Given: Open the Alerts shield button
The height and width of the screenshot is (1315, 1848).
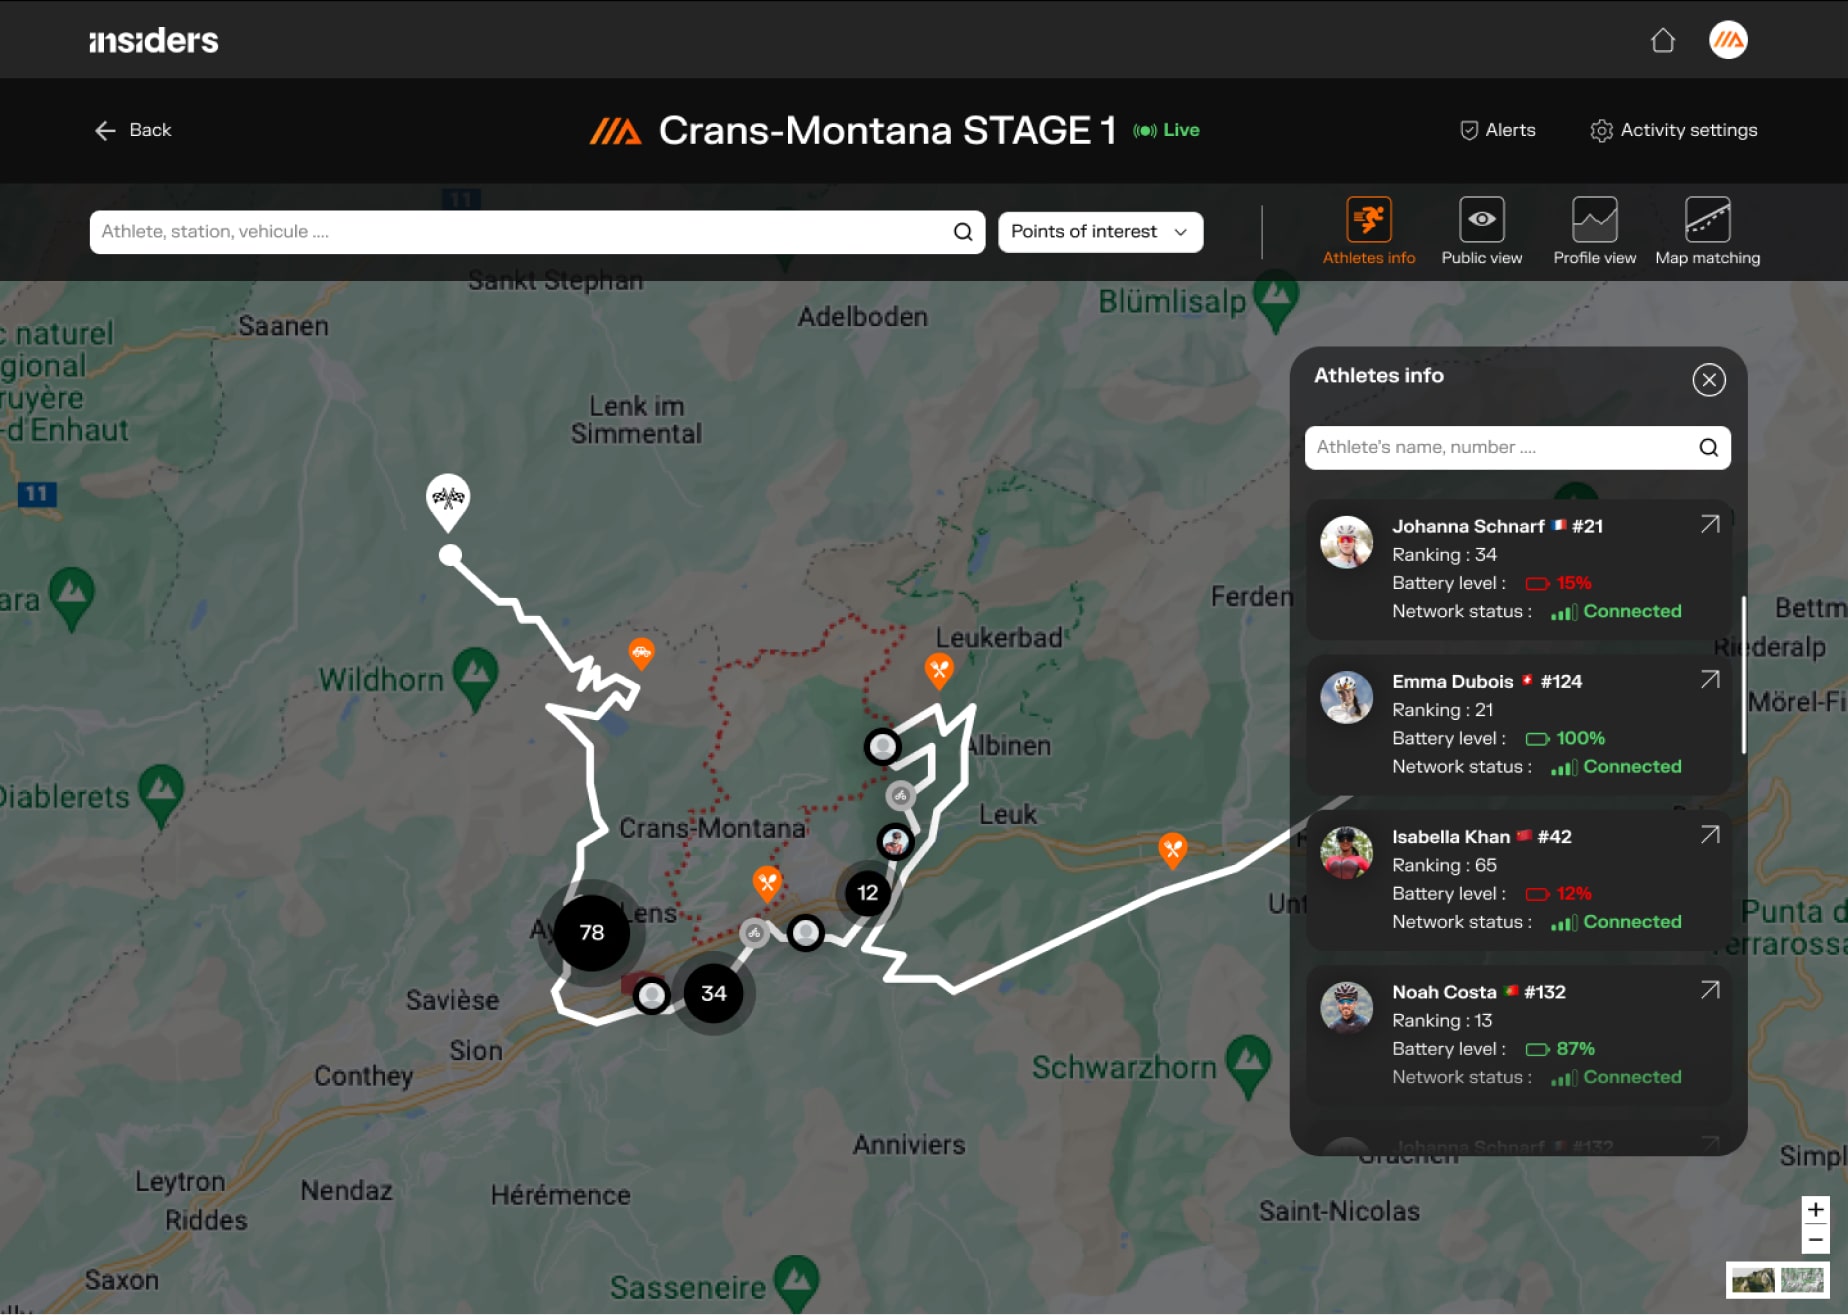Looking at the screenshot, I should coord(1497,130).
